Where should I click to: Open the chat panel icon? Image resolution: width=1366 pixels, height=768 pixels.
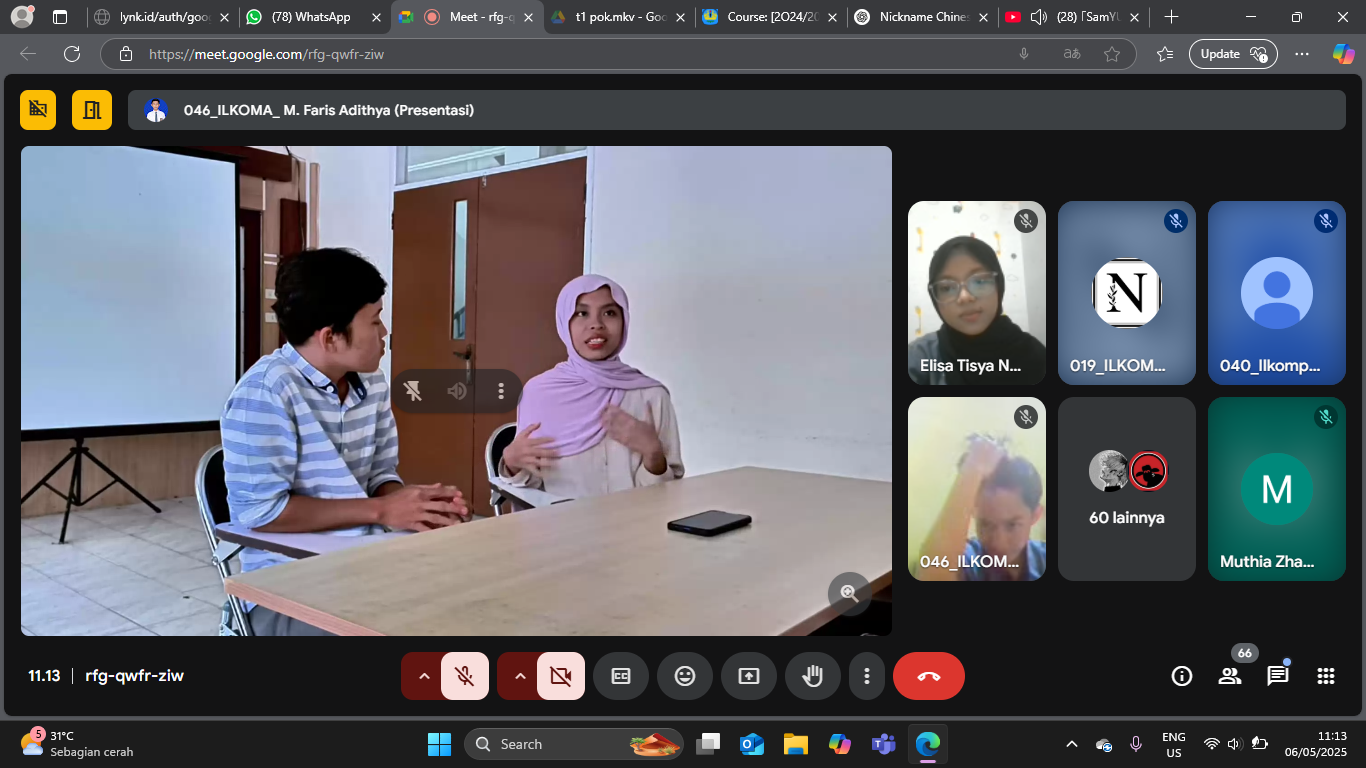coord(1277,676)
